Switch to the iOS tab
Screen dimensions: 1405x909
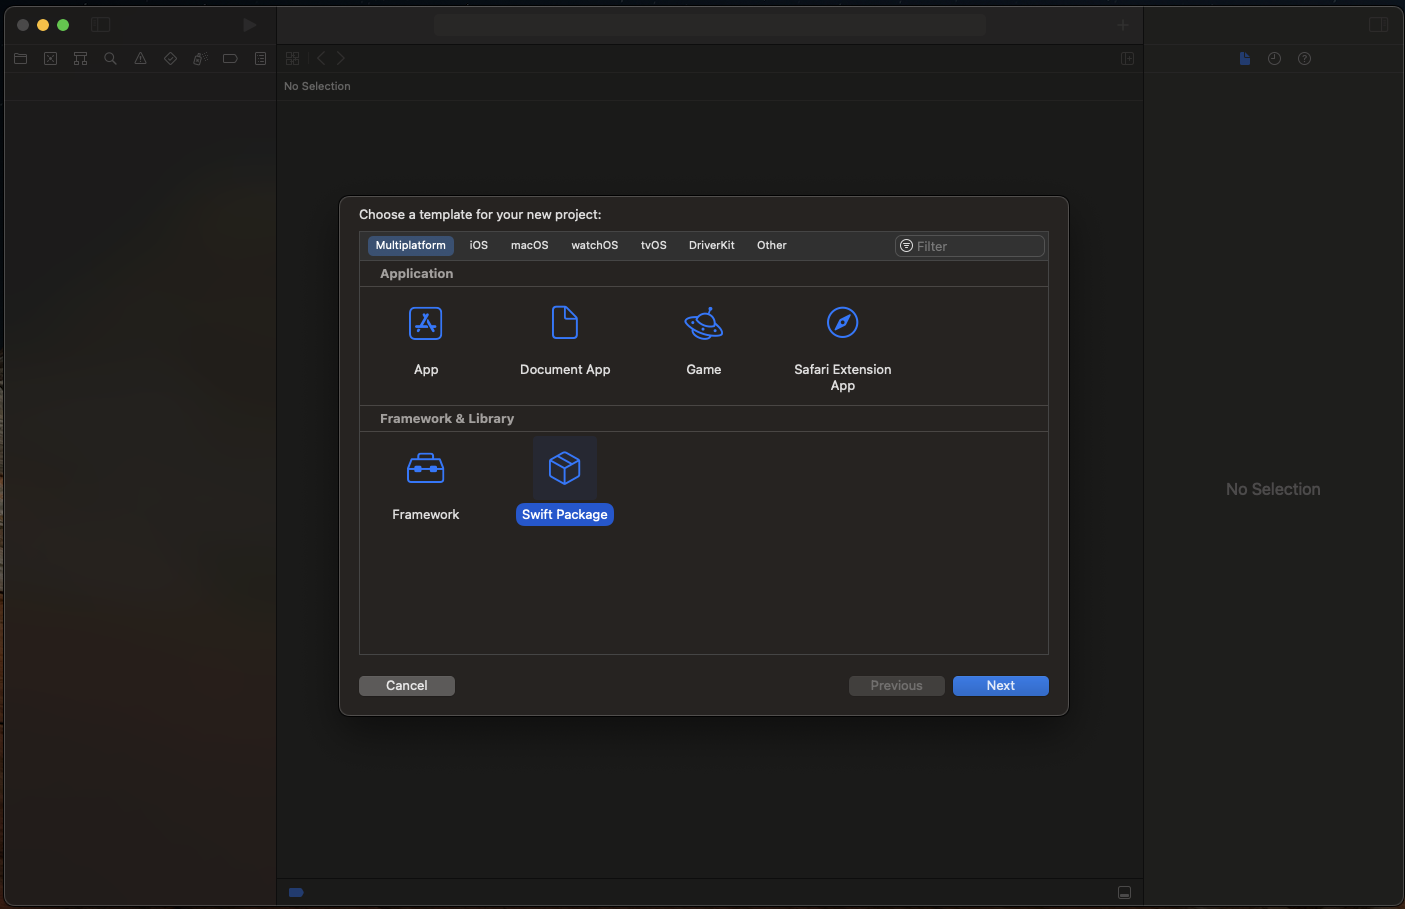point(479,246)
